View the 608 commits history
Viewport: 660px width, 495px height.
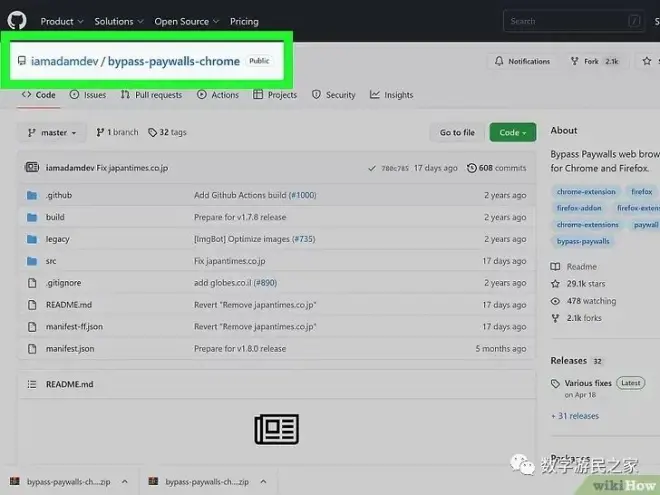click(x=496, y=168)
